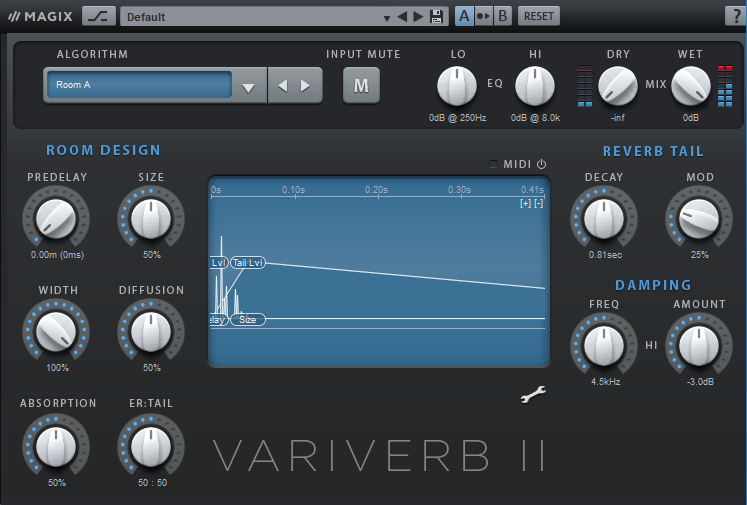747x505 pixels.
Task: Open the Default preset dropdown arrow
Action: coord(387,18)
